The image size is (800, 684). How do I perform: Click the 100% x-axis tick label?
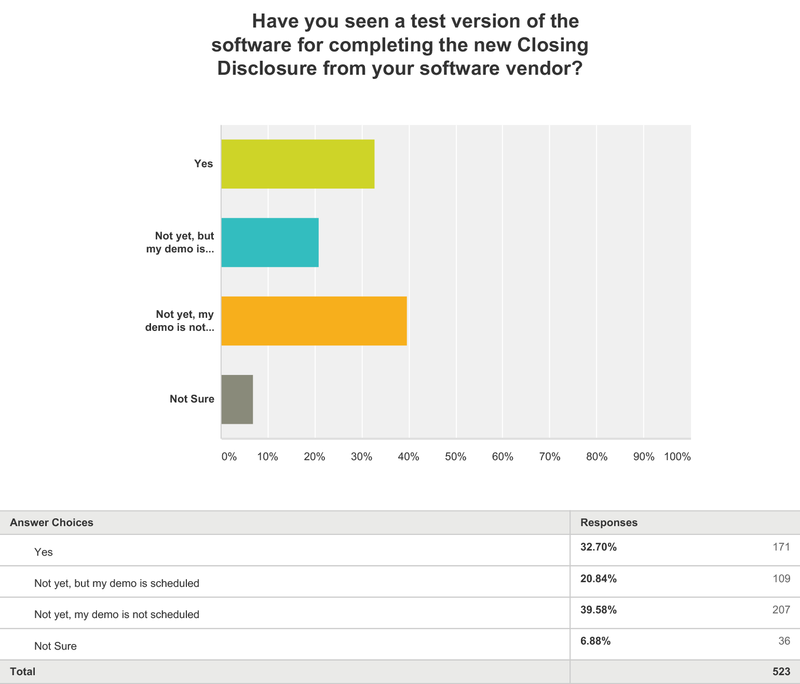(677, 456)
